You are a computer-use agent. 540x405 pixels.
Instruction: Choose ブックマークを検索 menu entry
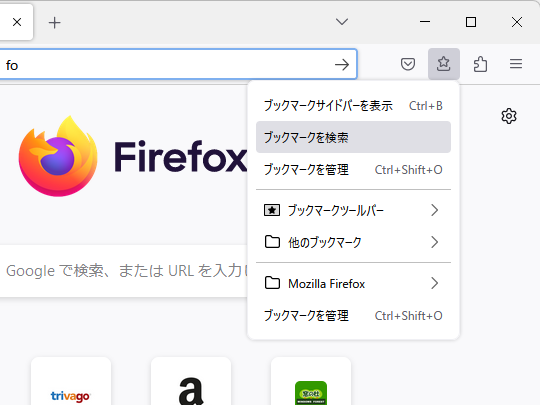click(353, 137)
